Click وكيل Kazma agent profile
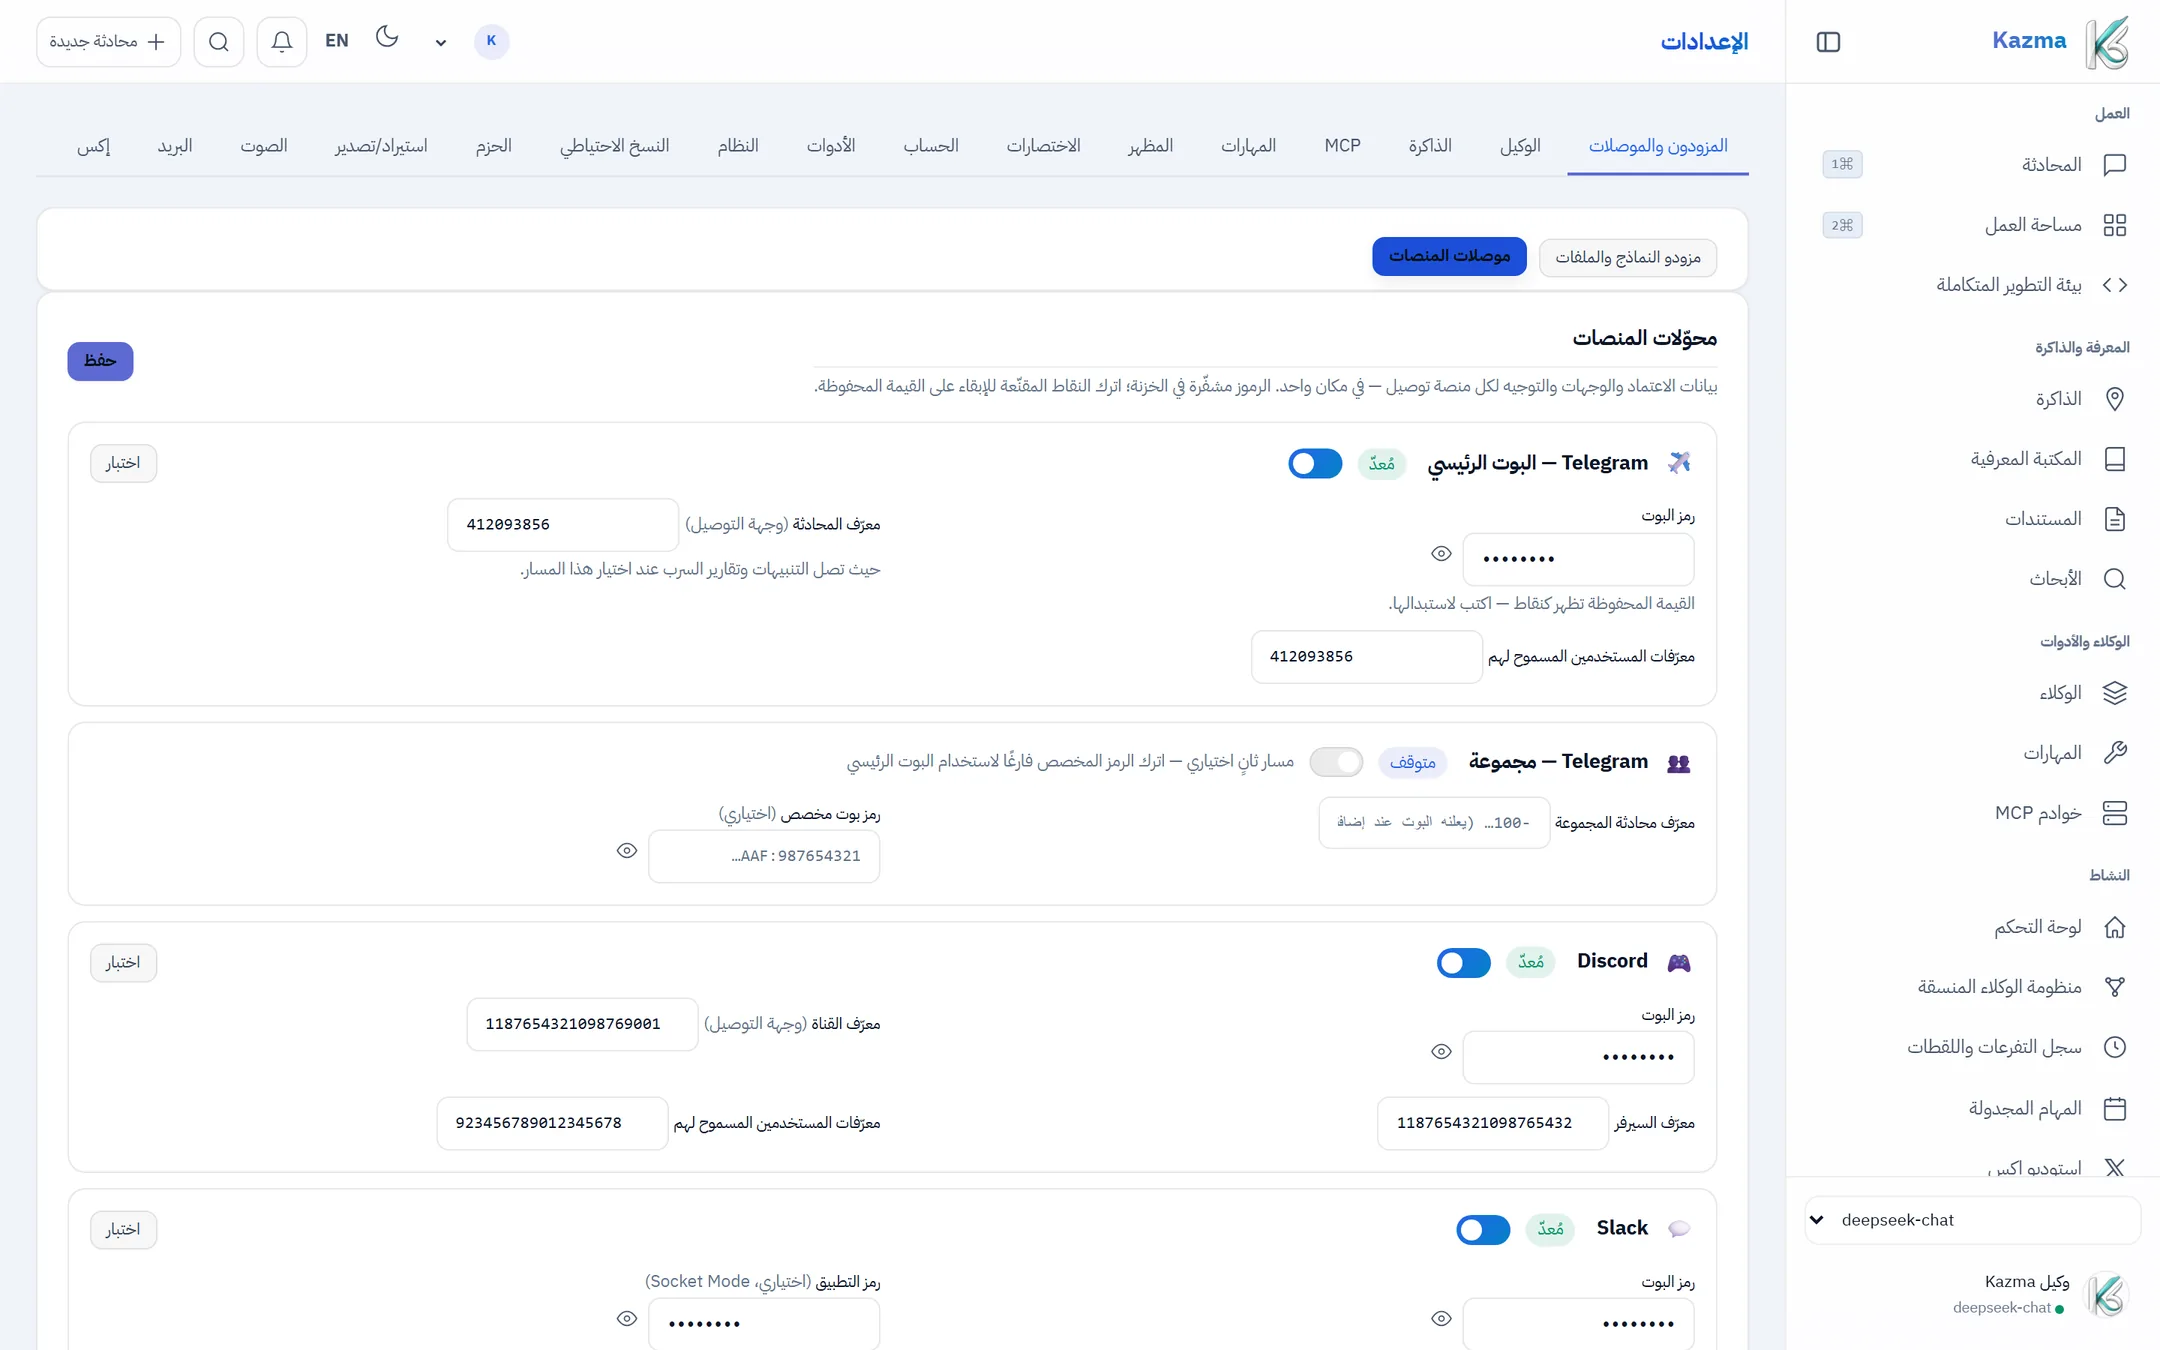 point(2040,1294)
